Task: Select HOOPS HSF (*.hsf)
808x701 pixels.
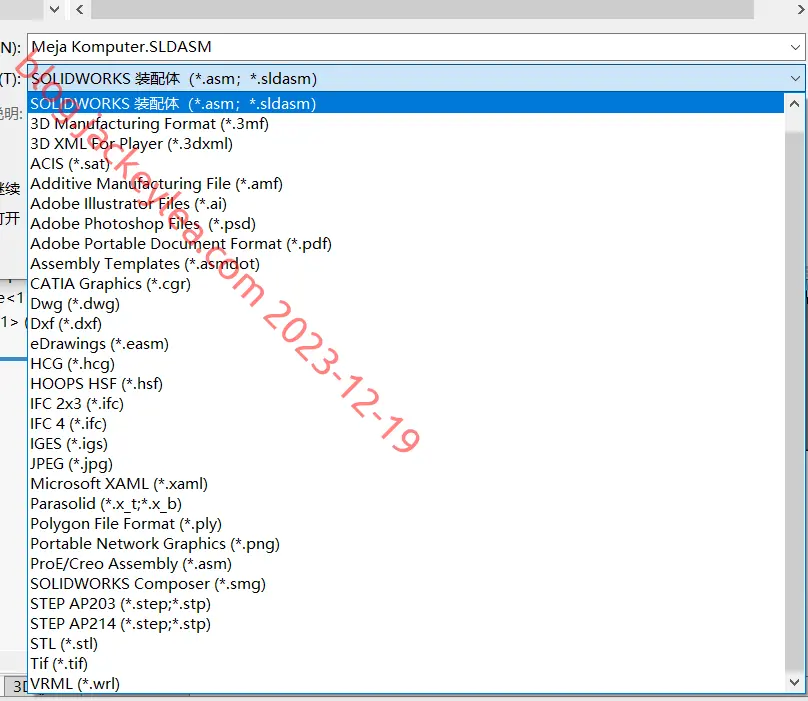Action: [406, 384]
